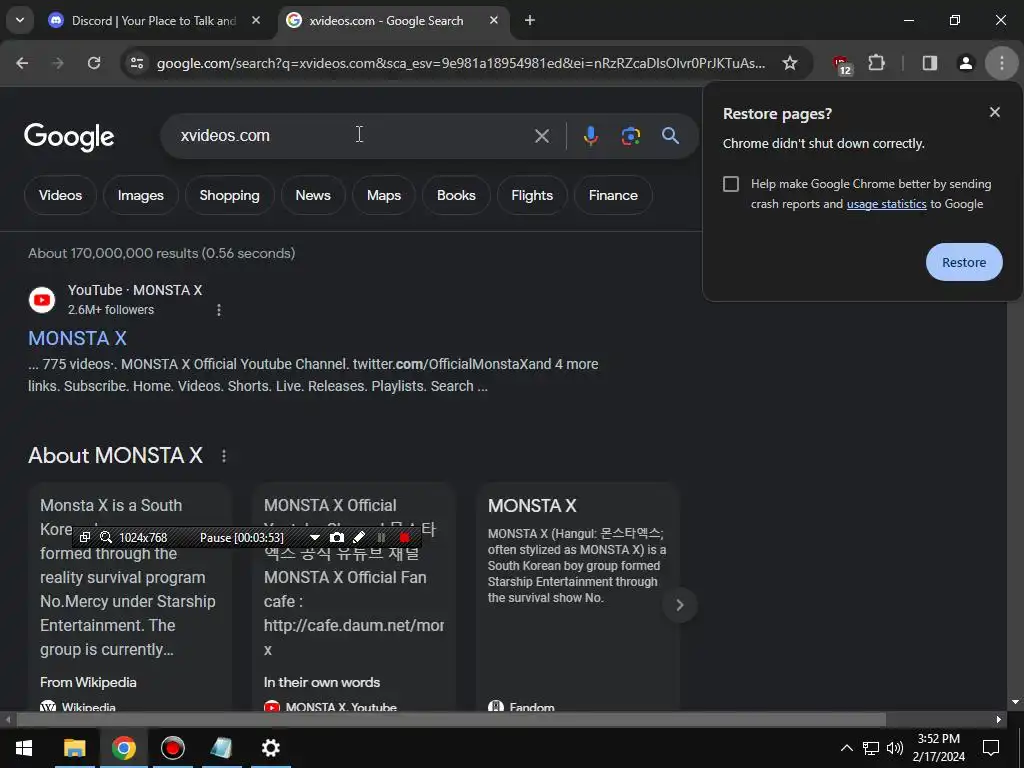Reload the current page
This screenshot has height=768, width=1024.
point(94,63)
